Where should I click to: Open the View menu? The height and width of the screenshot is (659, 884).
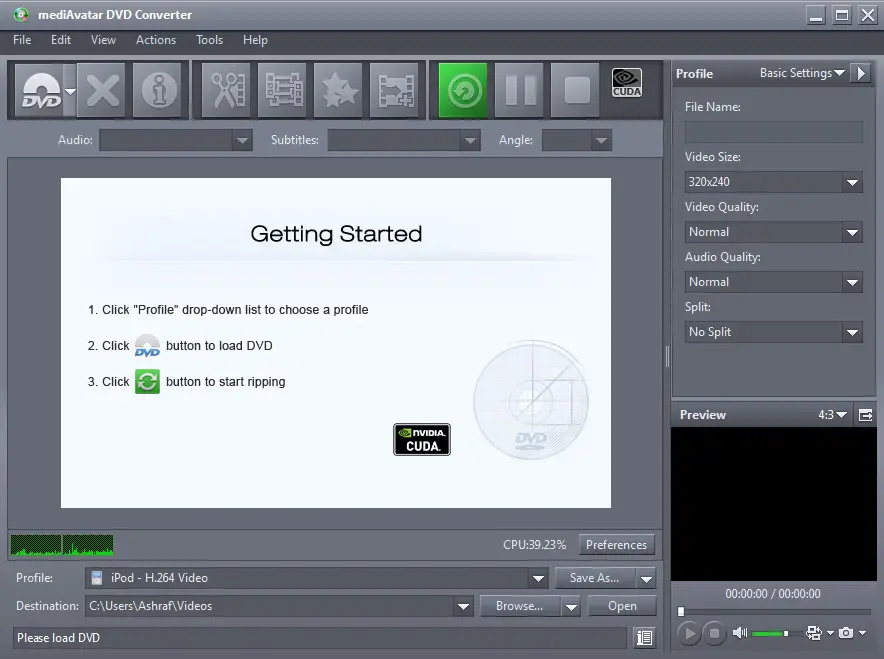click(x=103, y=40)
